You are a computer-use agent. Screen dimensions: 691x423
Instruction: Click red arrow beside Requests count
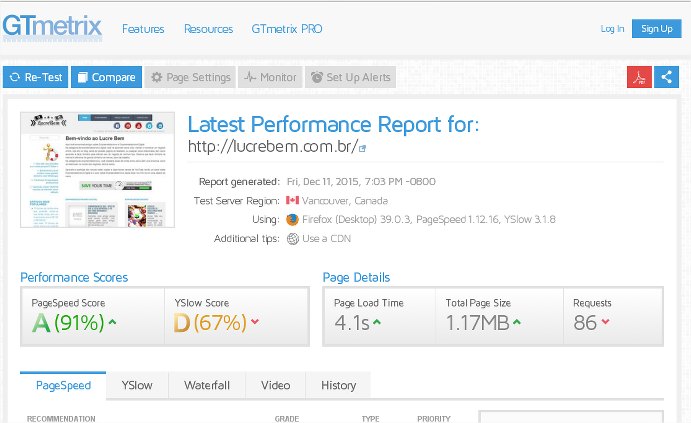coord(606,322)
